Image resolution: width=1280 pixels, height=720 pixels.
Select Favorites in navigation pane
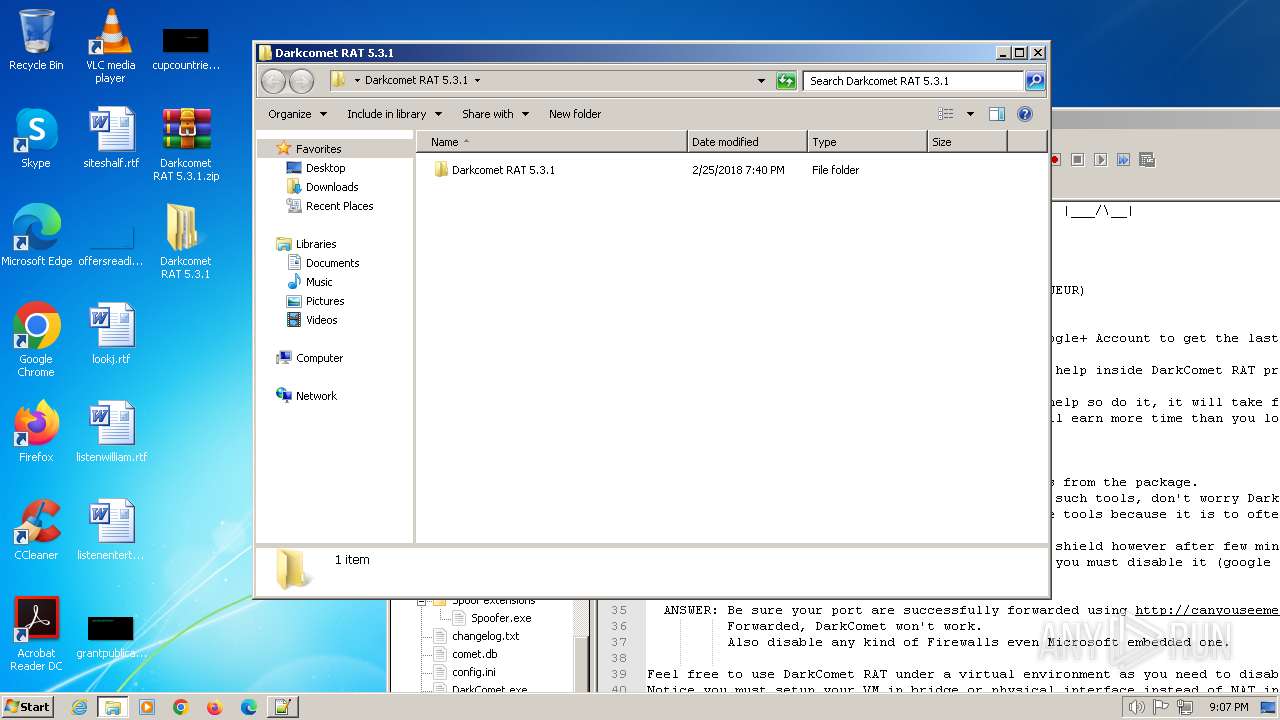click(318, 149)
